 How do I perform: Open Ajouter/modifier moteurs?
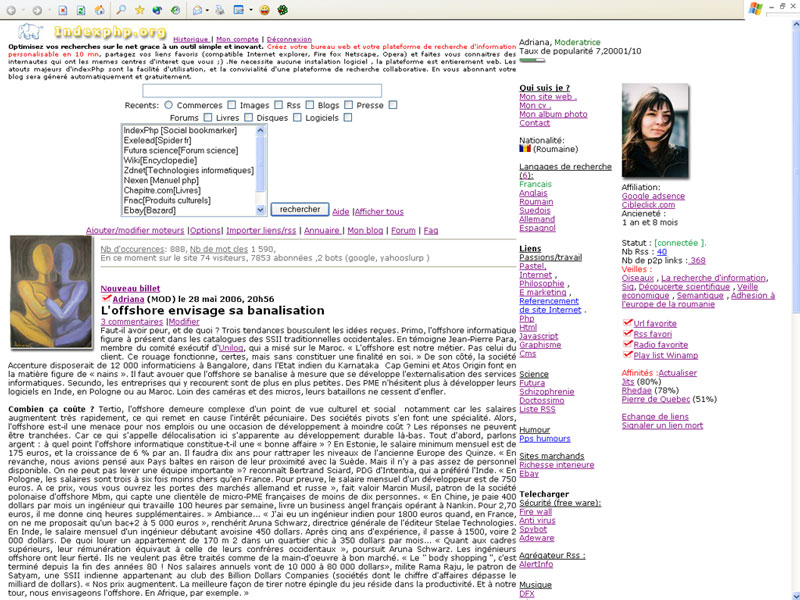(135, 231)
